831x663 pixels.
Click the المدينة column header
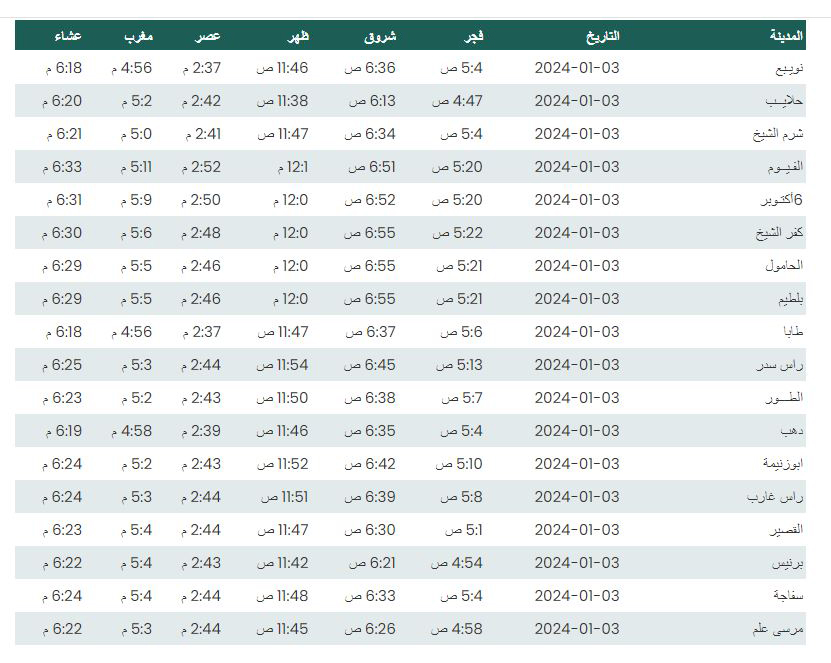786,36
